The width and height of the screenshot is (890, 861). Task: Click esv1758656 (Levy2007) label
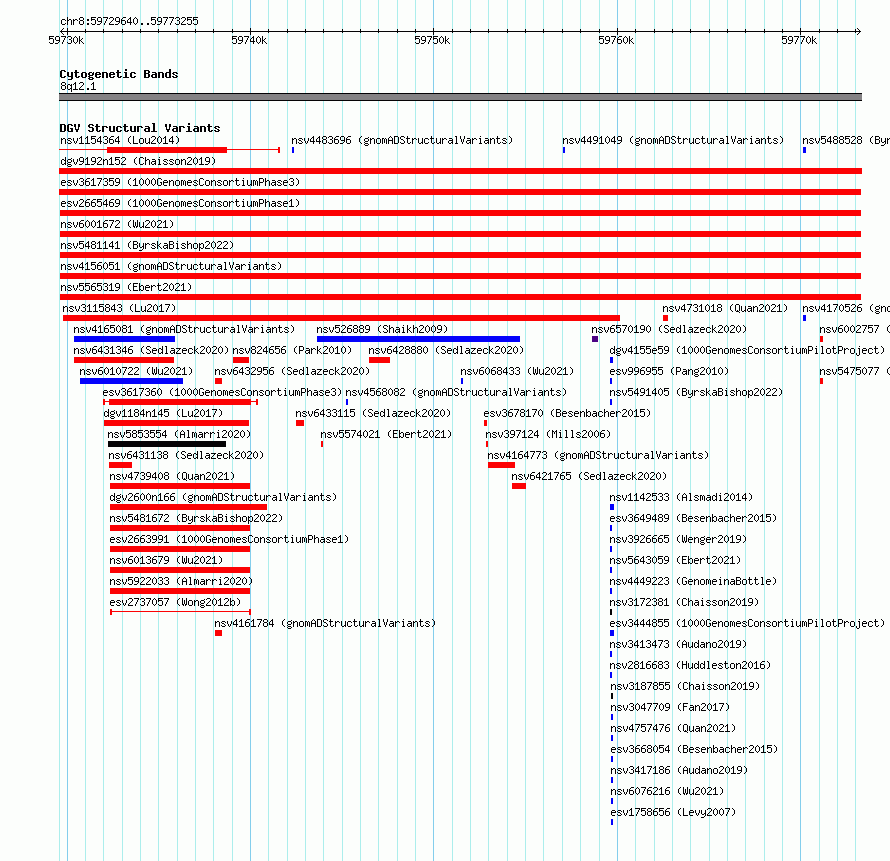click(673, 812)
